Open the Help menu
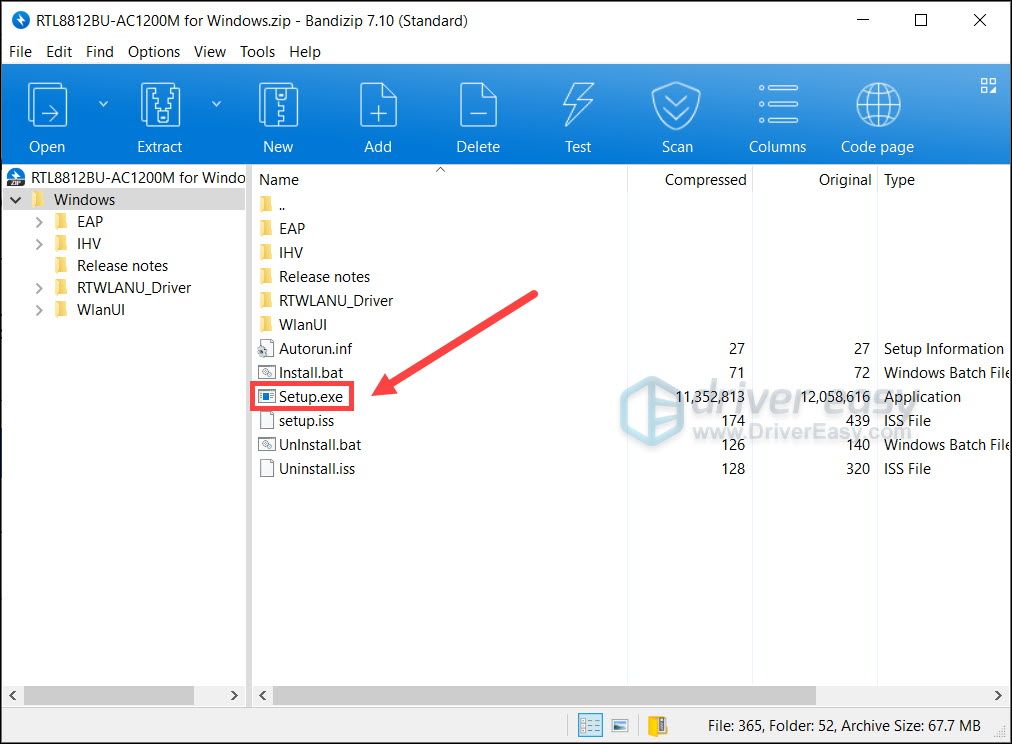Image resolution: width=1012 pixels, height=744 pixels. 305,52
